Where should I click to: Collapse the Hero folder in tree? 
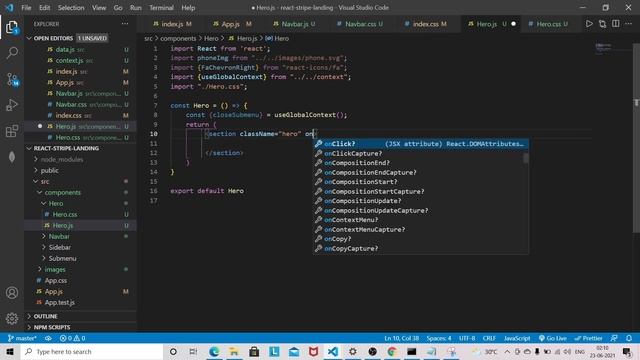coord(56,204)
